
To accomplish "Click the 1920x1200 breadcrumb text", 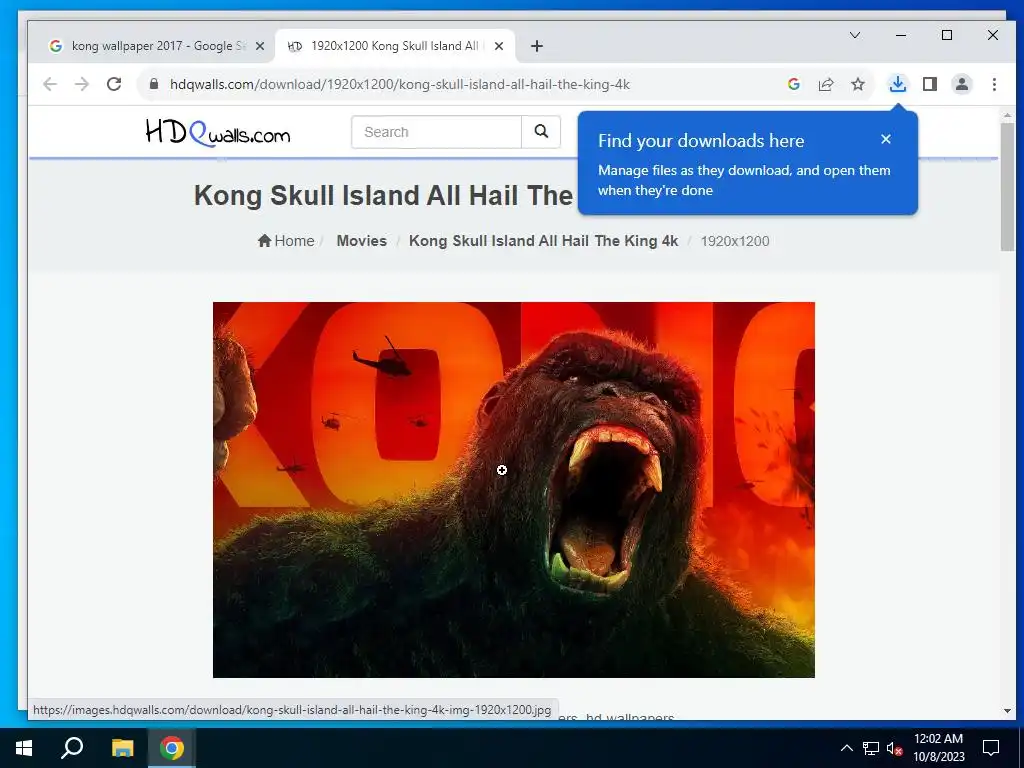I will point(735,241).
